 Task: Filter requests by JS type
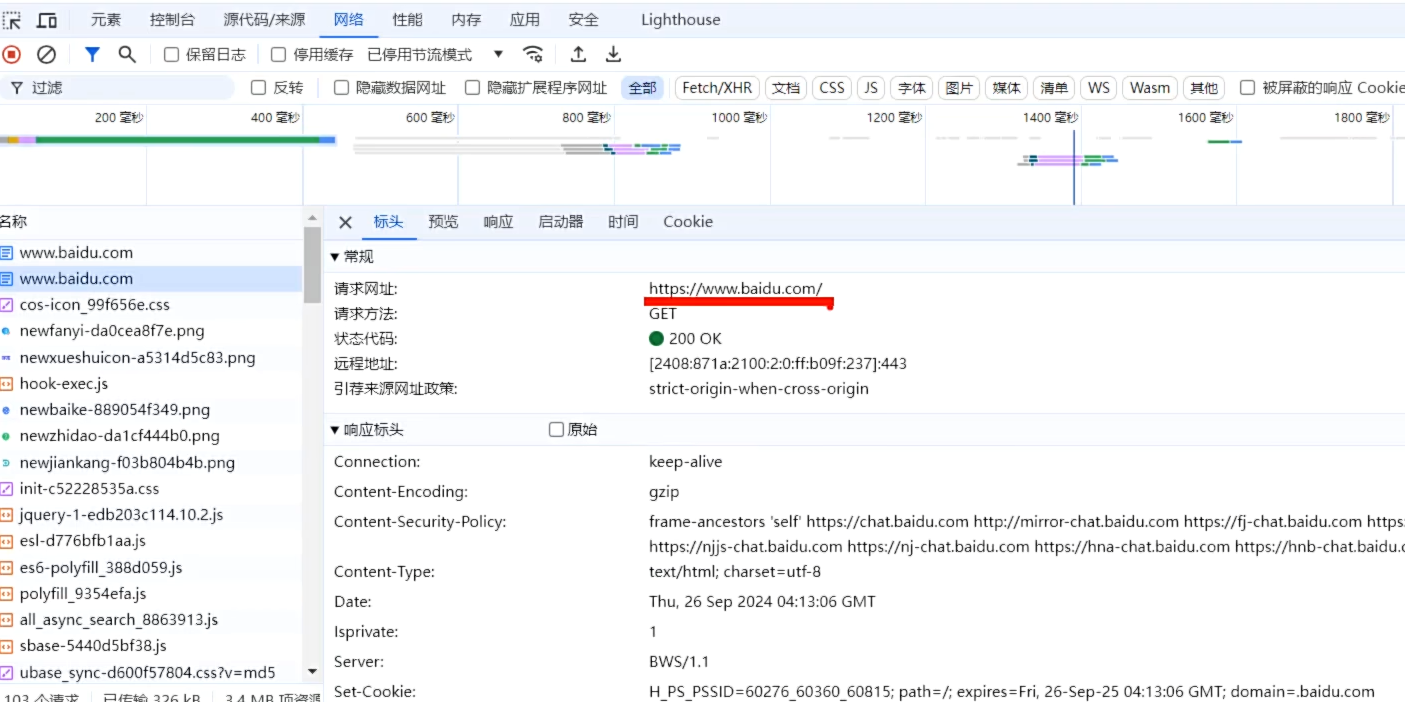(x=871, y=88)
